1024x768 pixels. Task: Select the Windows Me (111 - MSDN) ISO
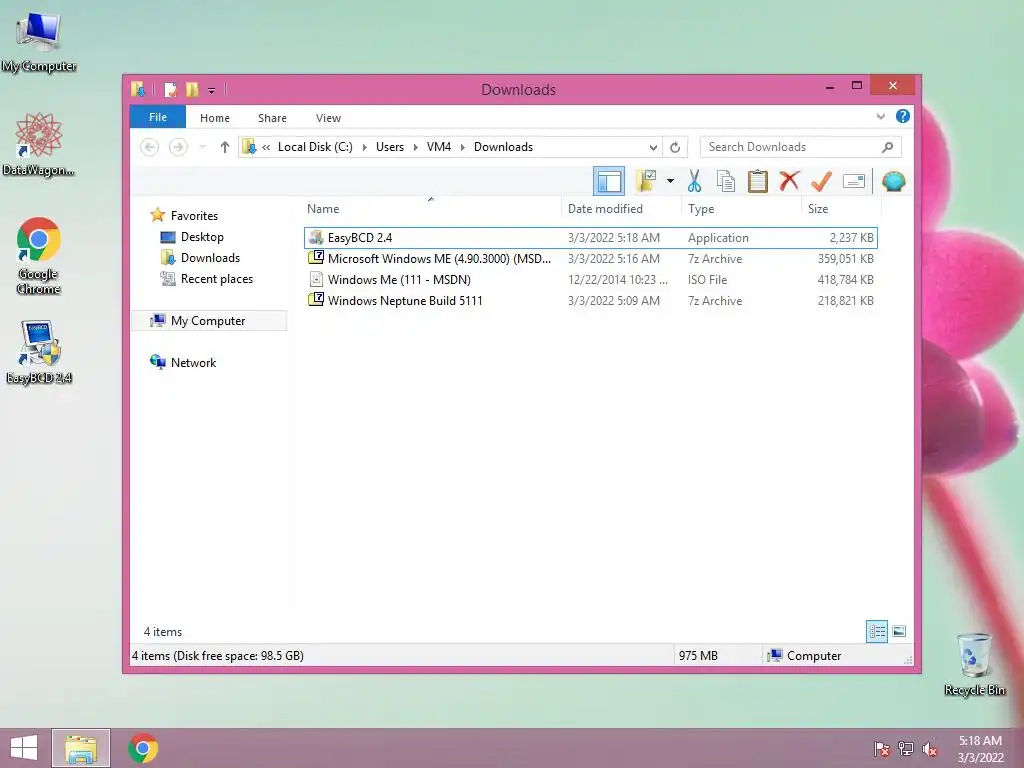pos(590,280)
